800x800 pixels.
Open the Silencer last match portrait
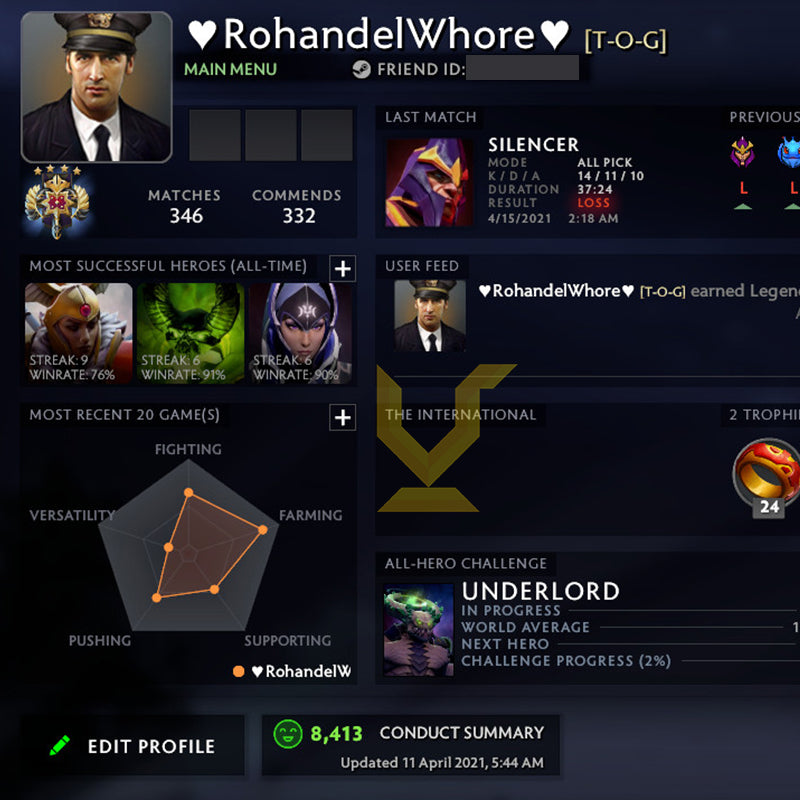click(x=429, y=182)
